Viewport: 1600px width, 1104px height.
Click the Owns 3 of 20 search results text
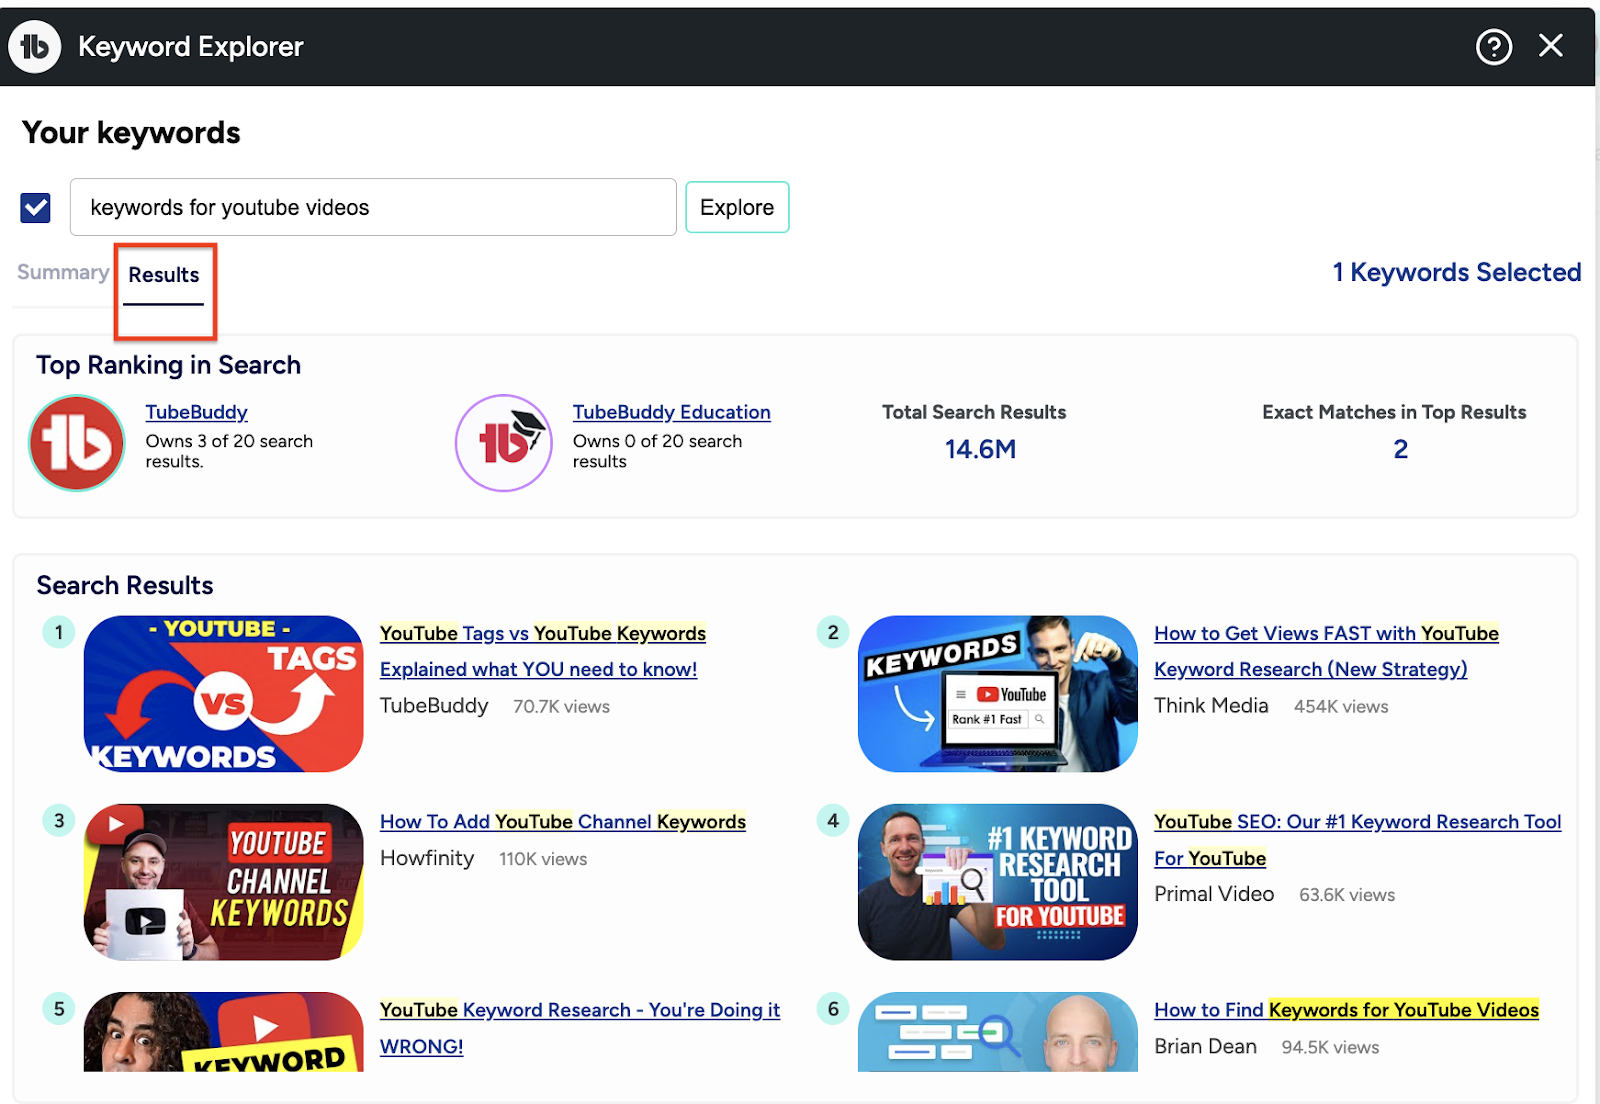pyautogui.click(x=229, y=451)
